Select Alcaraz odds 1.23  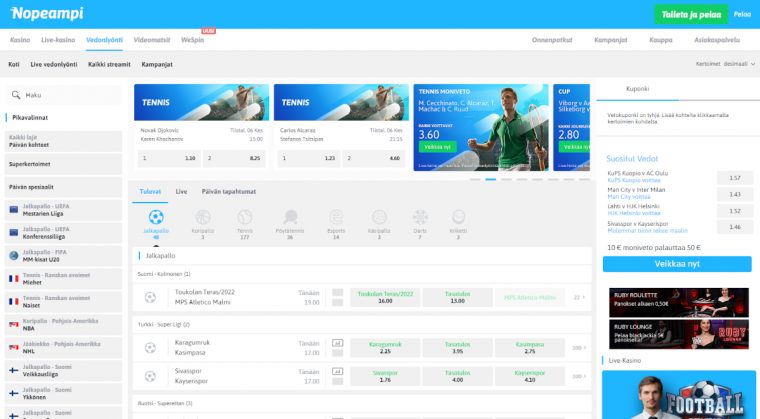309,158
